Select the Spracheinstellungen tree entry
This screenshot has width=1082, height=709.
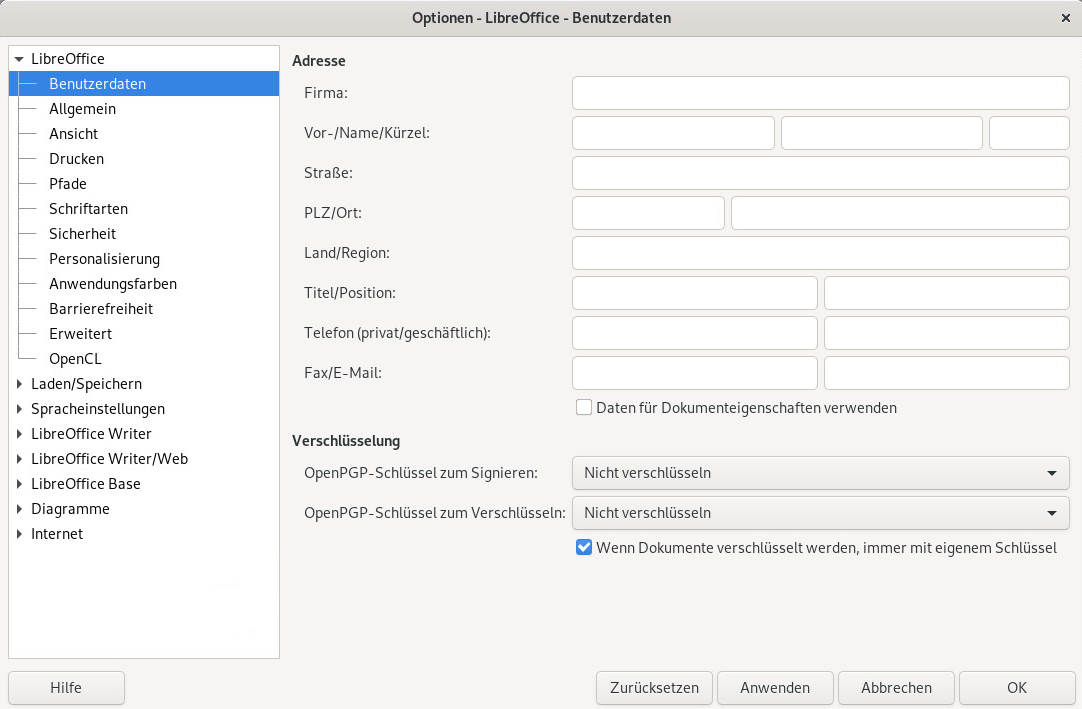(98, 409)
